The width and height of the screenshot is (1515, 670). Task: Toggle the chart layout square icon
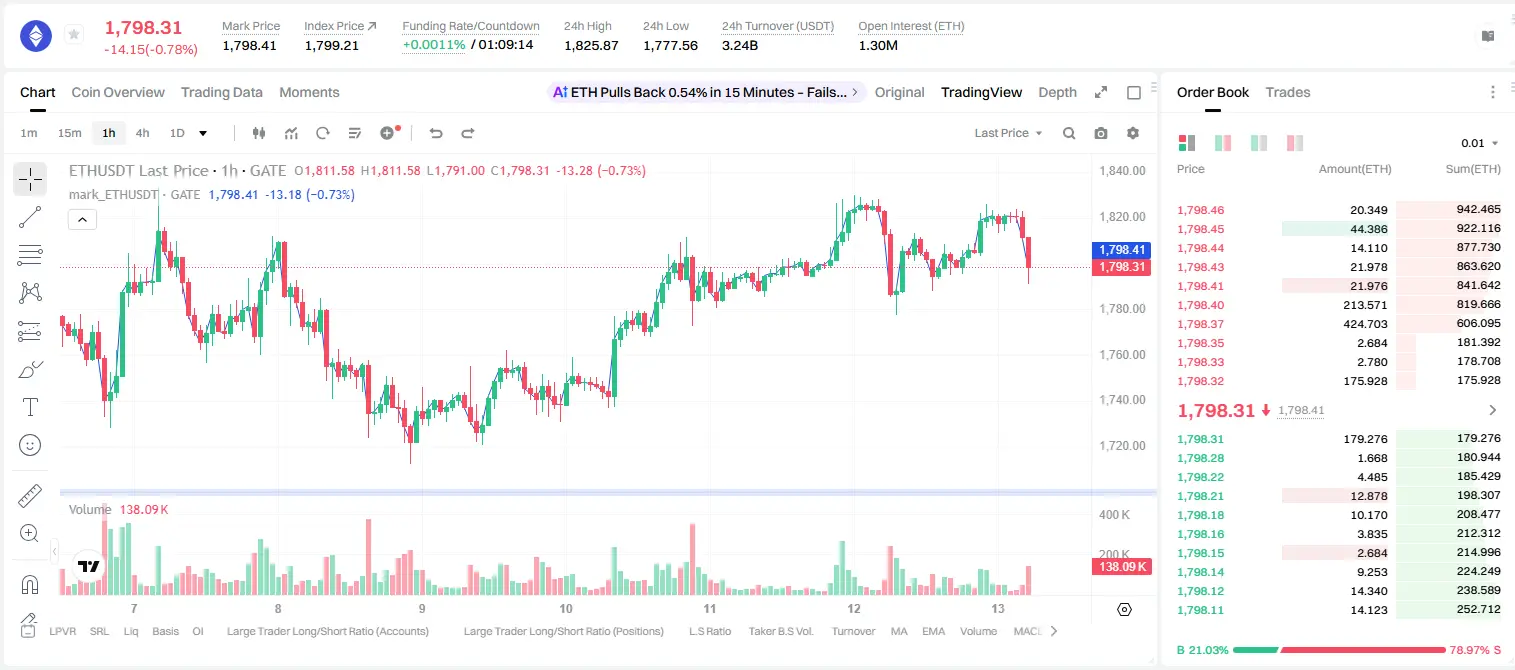[x=1134, y=92]
